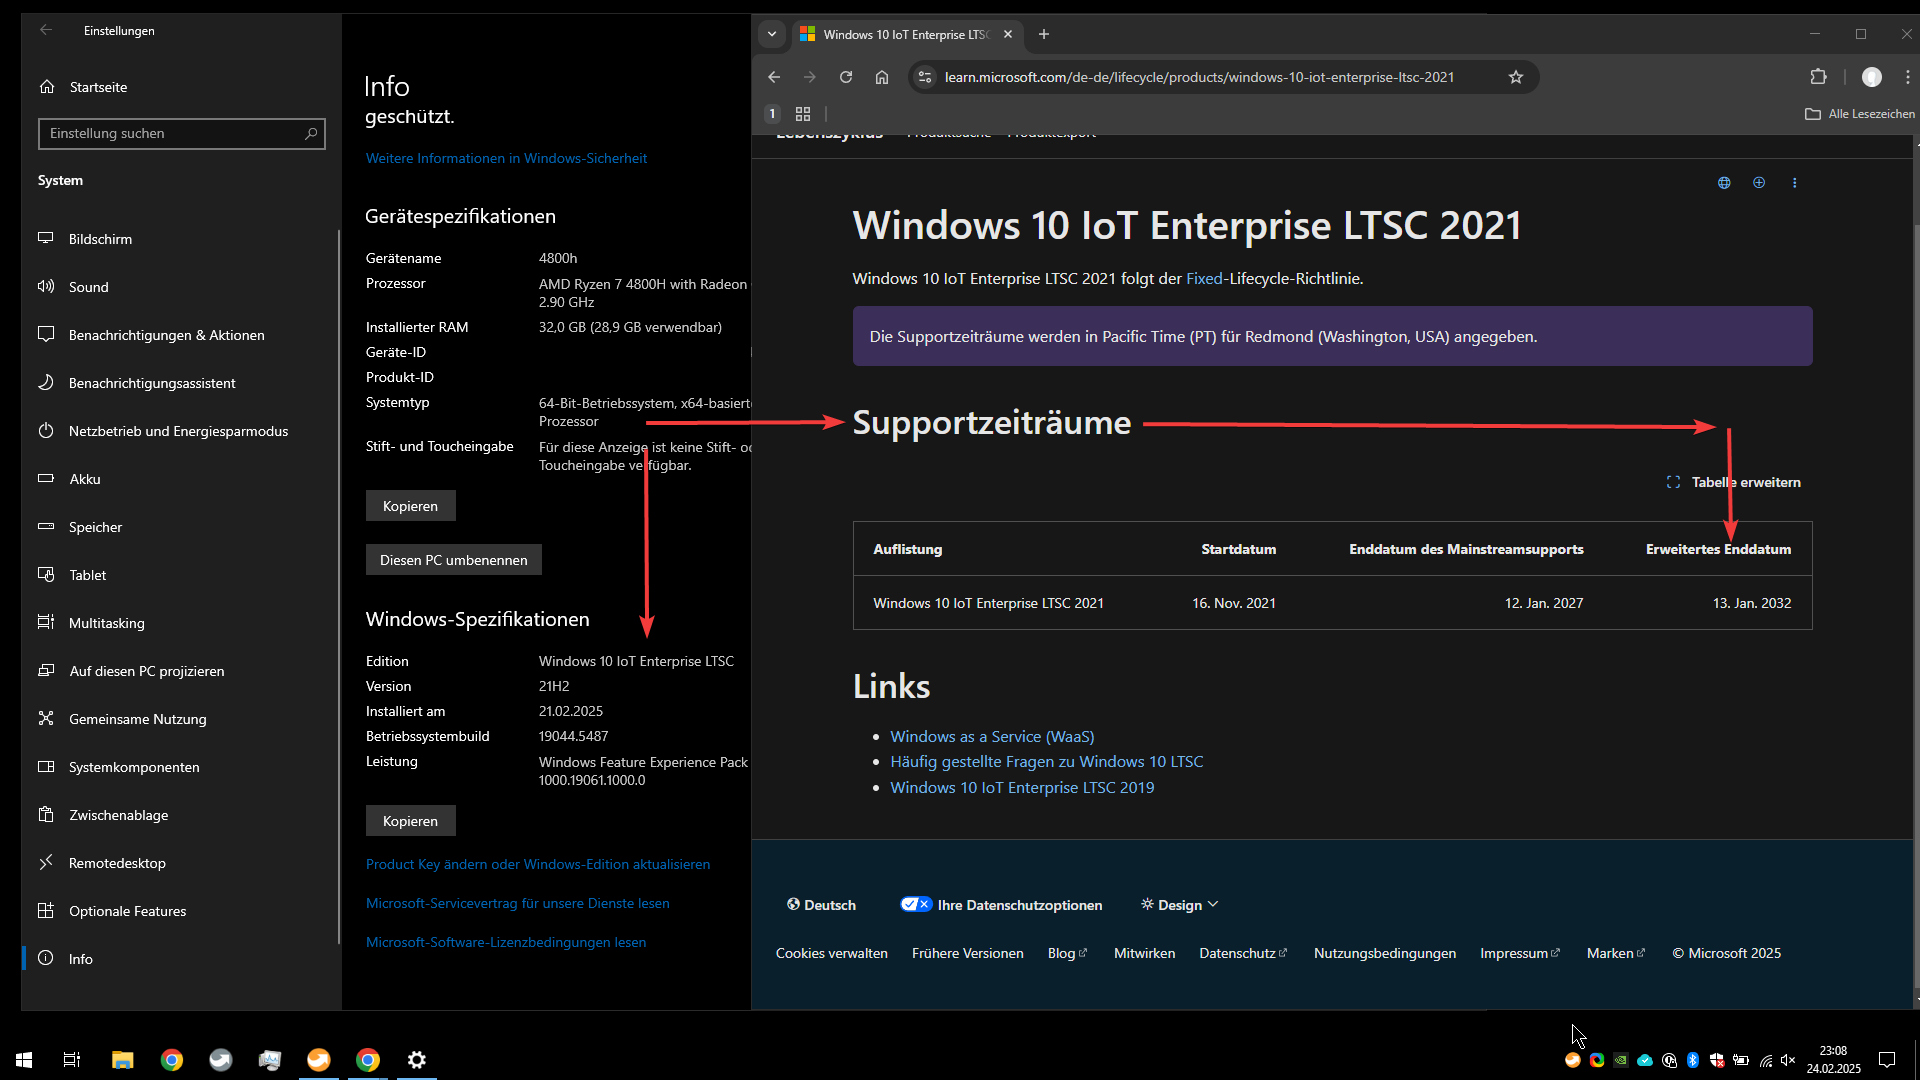Click the globe language icon on page
Image resolution: width=1920 pixels, height=1080 pixels.
click(1724, 183)
